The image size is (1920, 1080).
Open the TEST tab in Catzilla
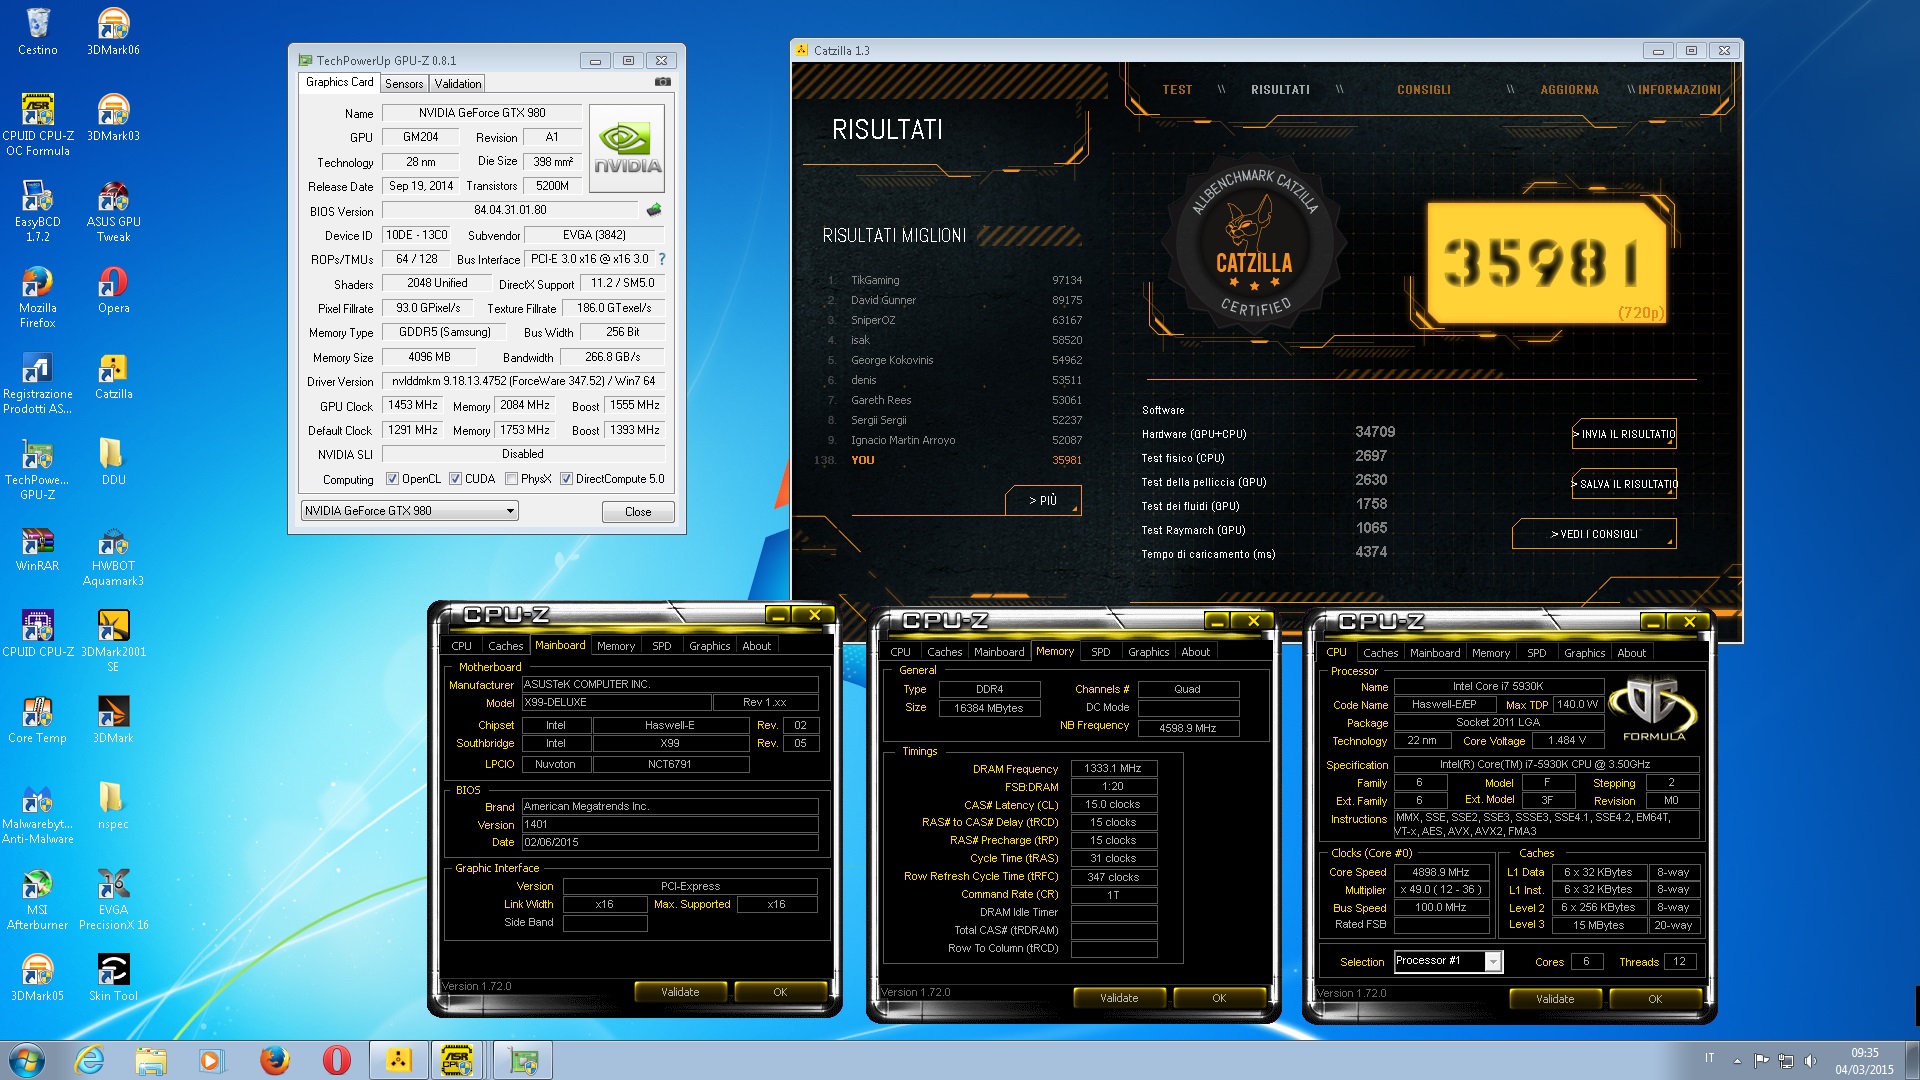pyautogui.click(x=1177, y=90)
